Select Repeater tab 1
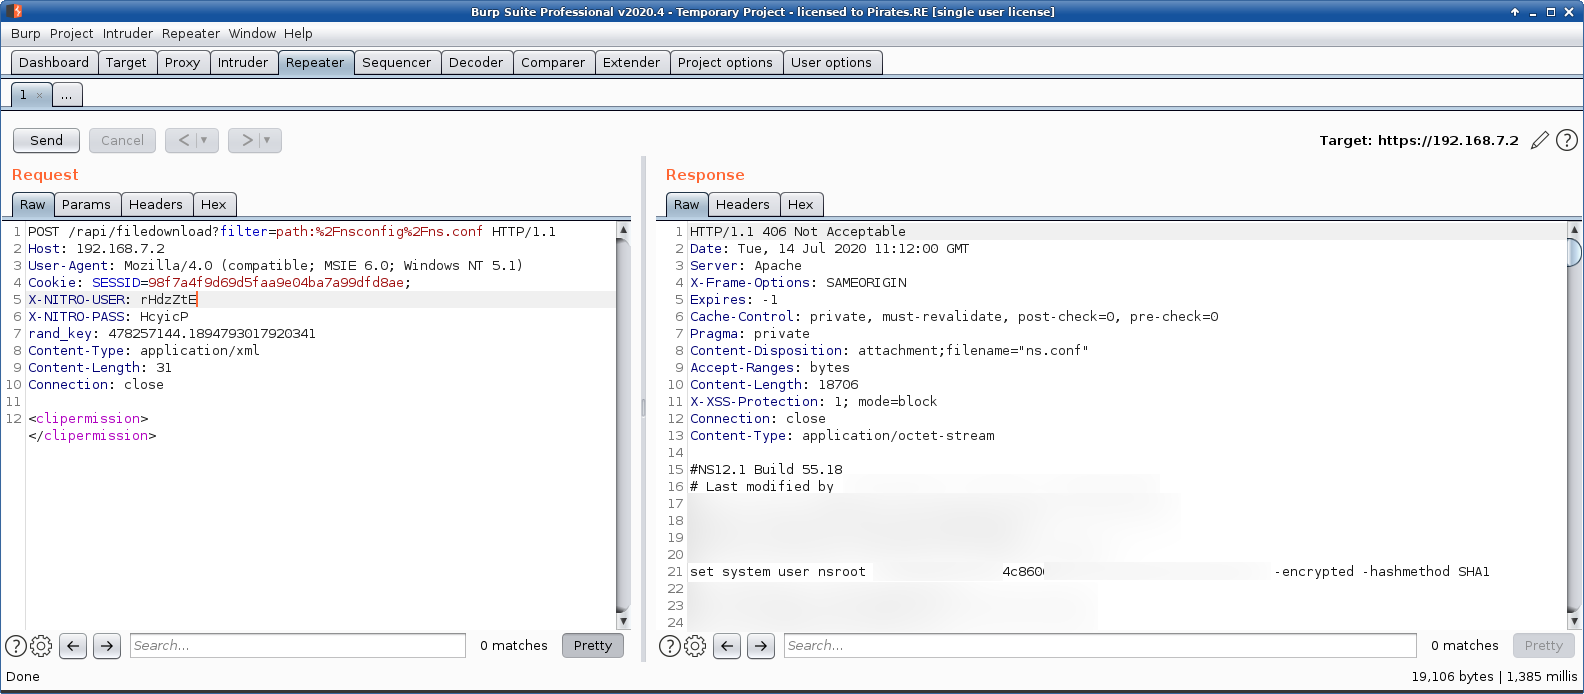Image resolution: width=1584 pixels, height=694 pixels. (24, 95)
